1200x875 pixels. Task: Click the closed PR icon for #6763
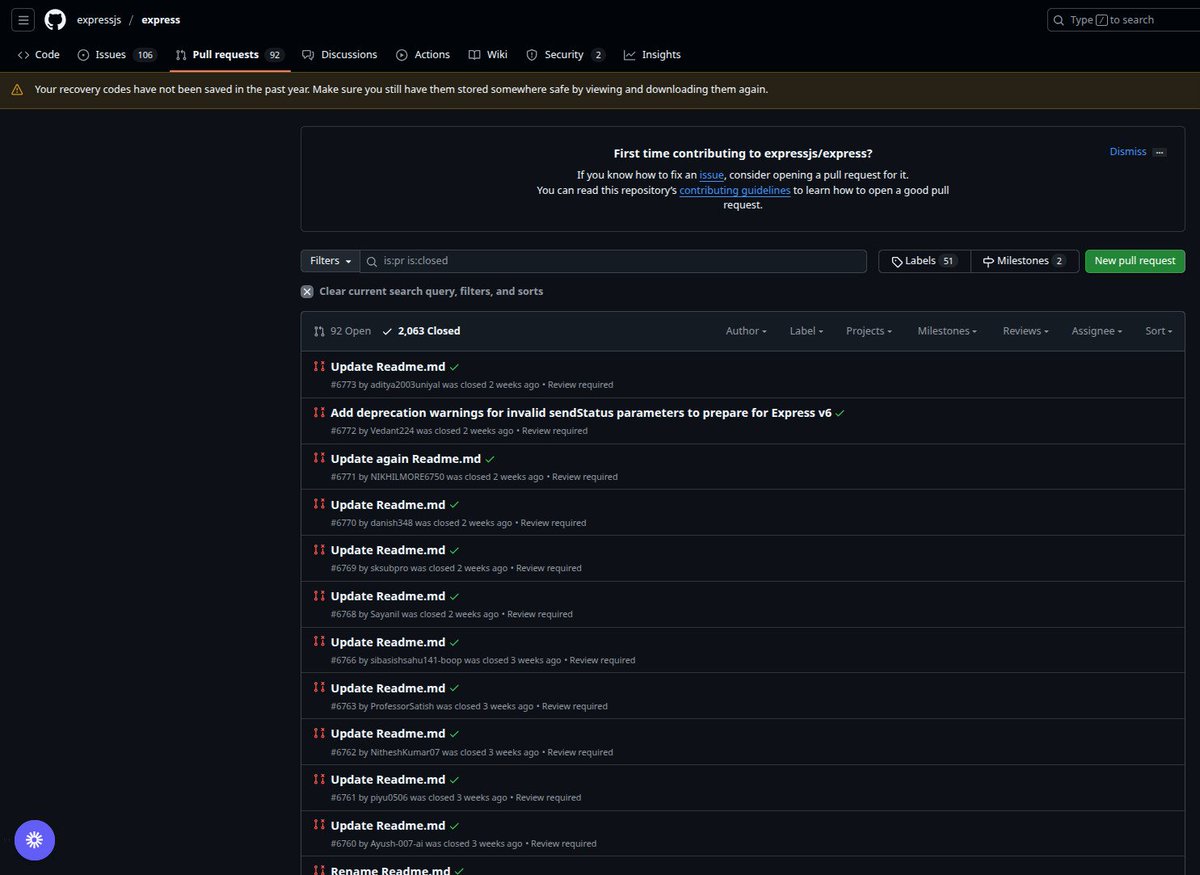319,687
